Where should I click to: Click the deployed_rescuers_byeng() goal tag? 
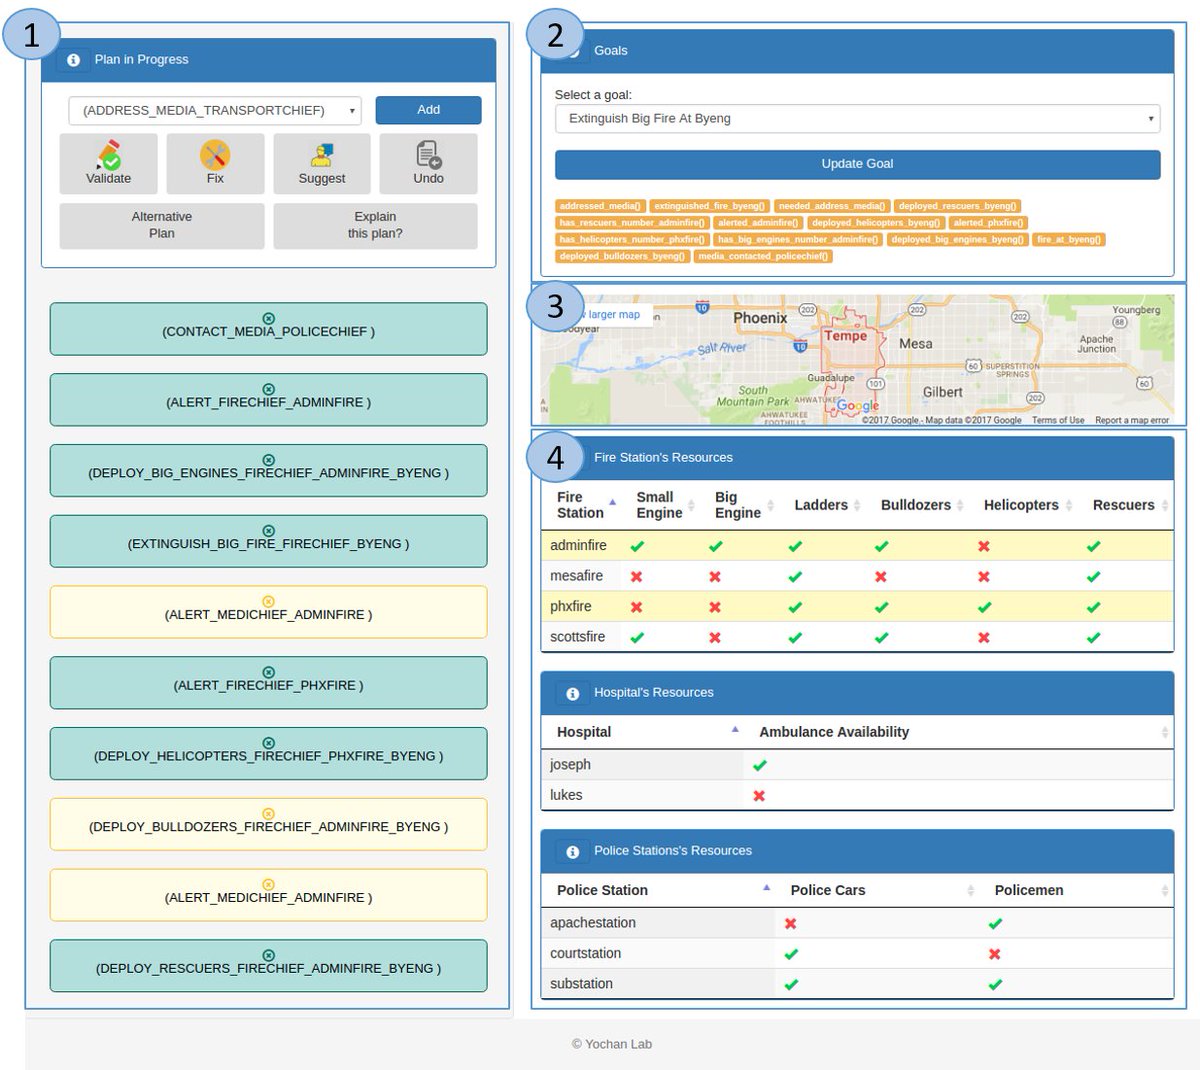click(957, 206)
